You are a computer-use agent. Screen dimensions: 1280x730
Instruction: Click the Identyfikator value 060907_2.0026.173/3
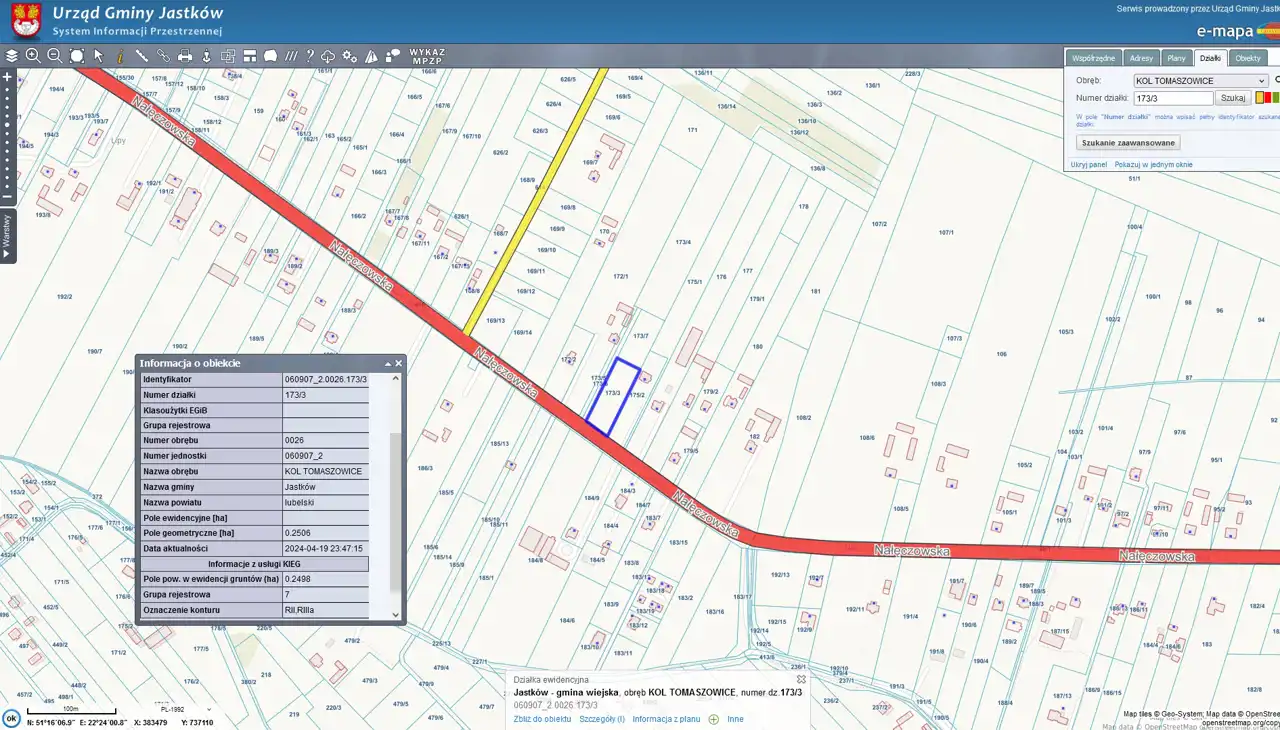(x=326, y=380)
